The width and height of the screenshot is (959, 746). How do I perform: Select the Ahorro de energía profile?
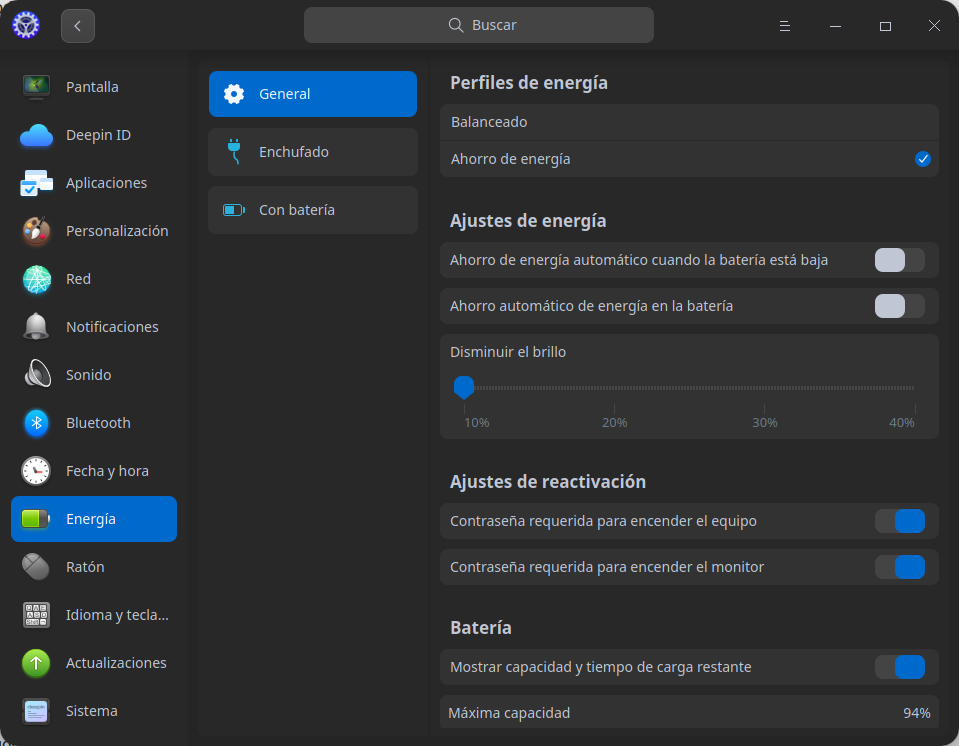click(x=689, y=159)
